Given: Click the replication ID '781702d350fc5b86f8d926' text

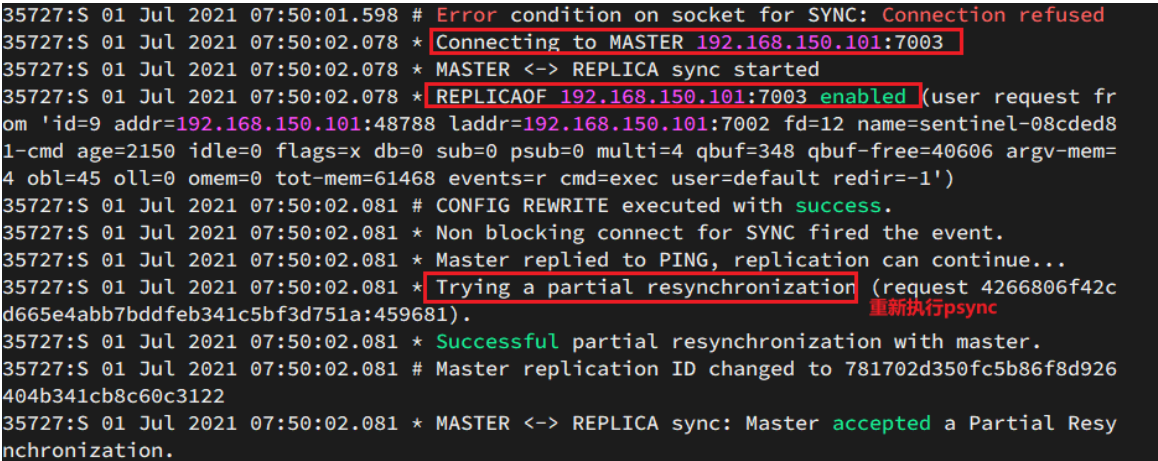Looking at the screenshot, I should pos(981,369).
